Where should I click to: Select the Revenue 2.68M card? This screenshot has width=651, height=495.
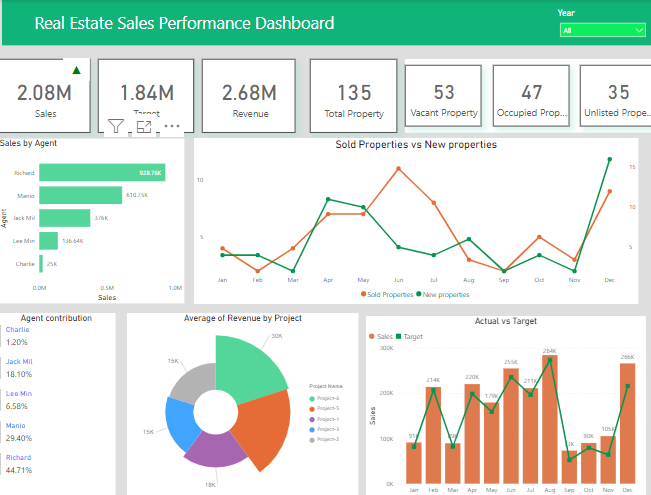[x=249, y=95]
